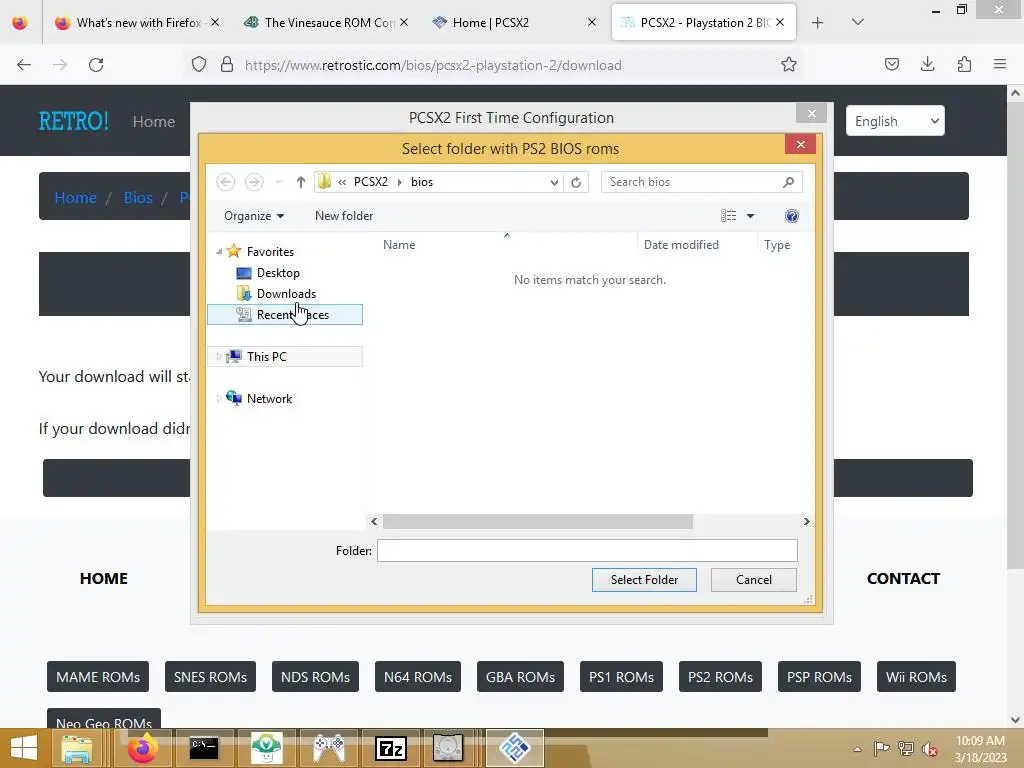1024x768 pixels.
Task: Click Cancel in folder dialog
Action: pos(754,580)
